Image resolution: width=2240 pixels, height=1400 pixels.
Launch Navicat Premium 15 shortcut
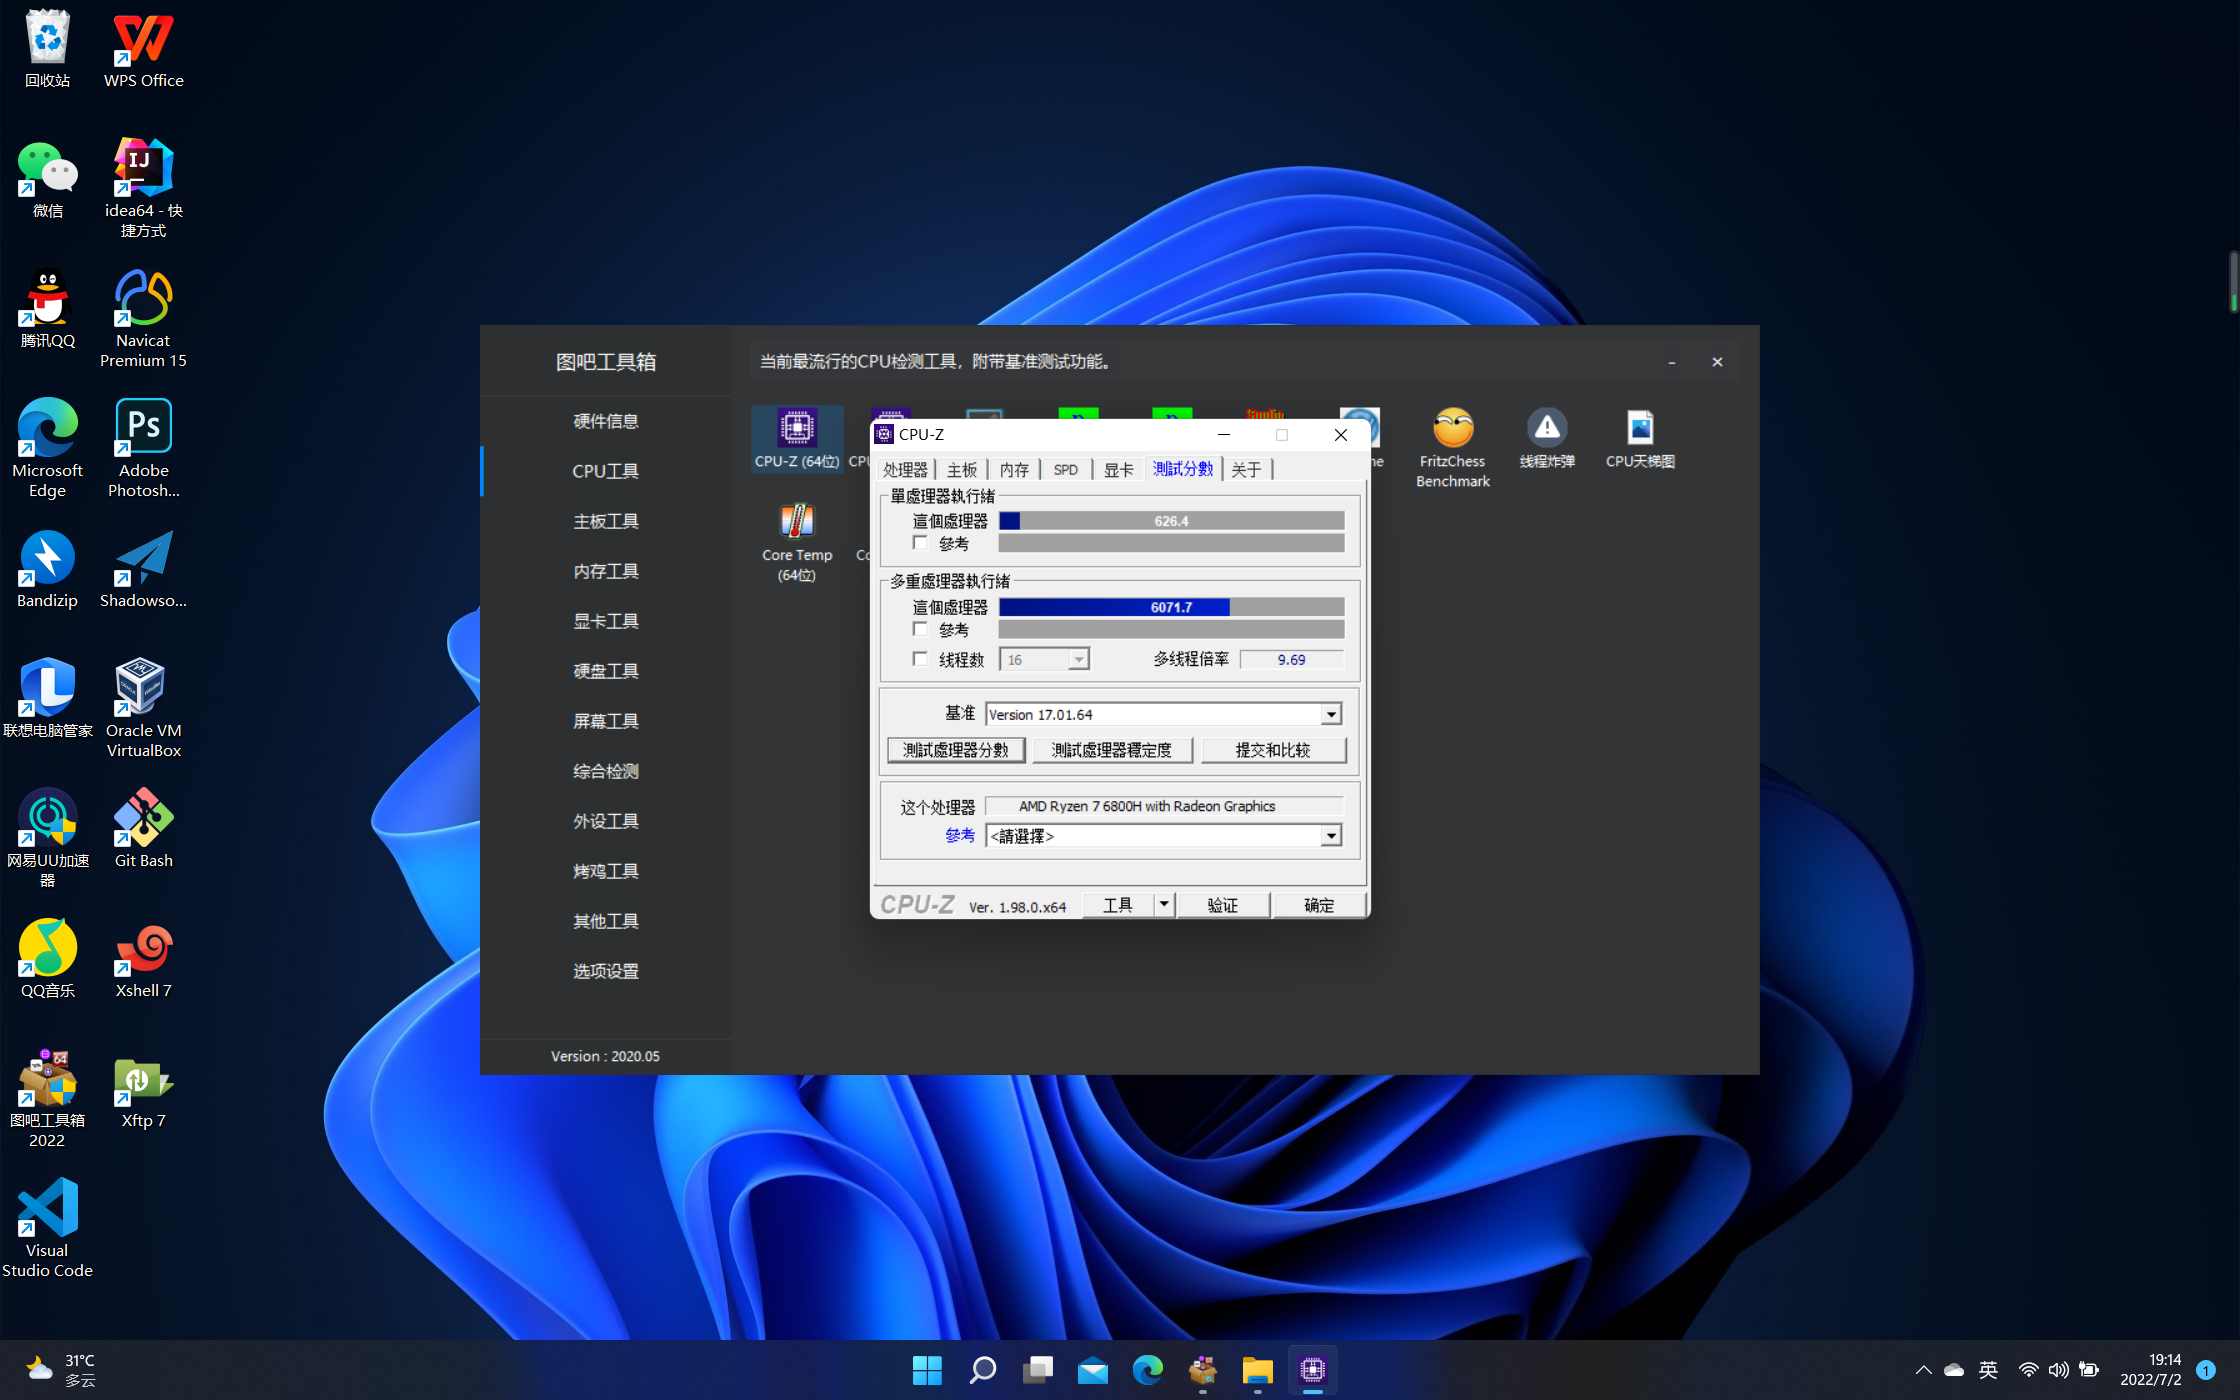143,318
